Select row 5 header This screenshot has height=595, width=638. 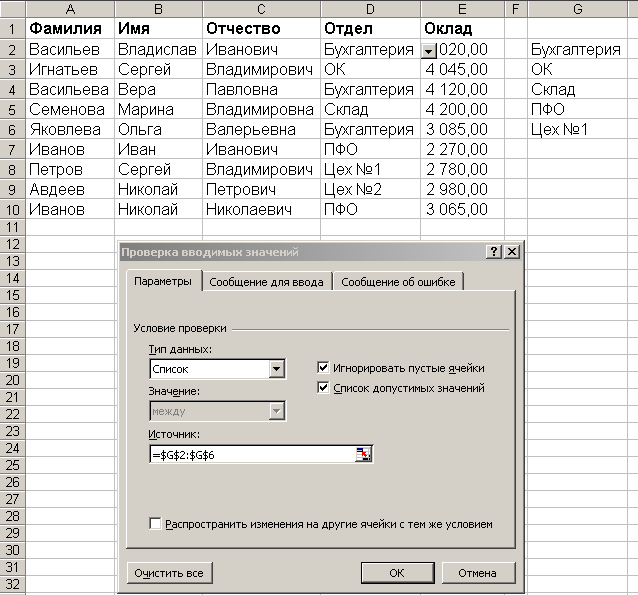13,109
